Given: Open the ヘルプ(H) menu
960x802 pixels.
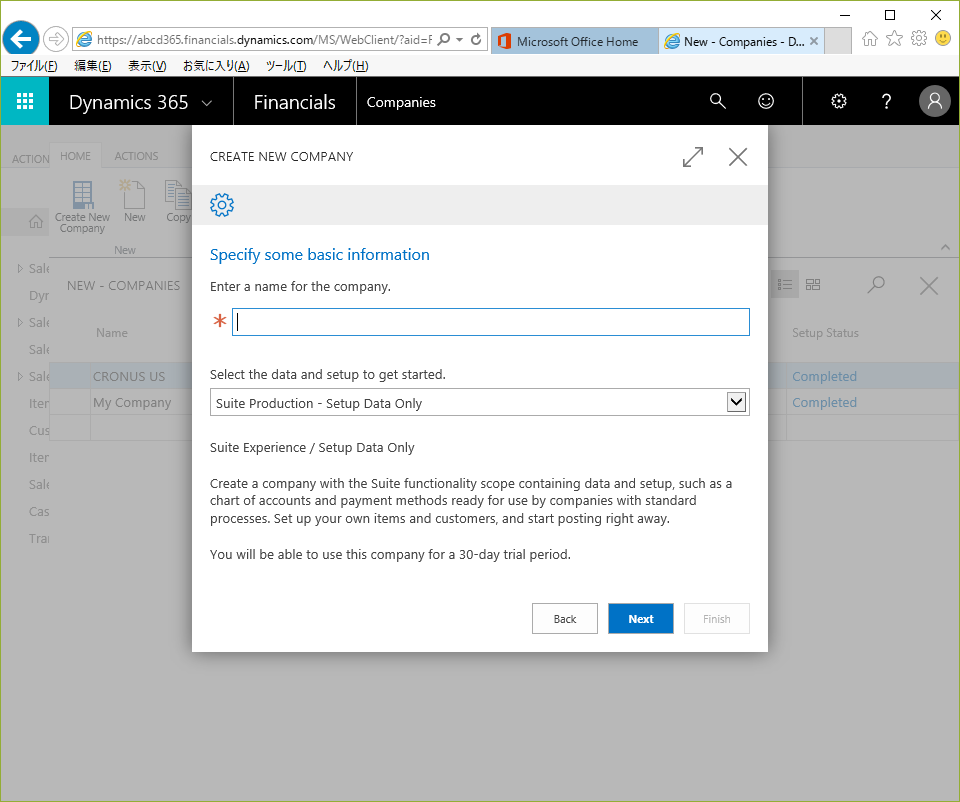Looking at the screenshot, I should point(345,66).
